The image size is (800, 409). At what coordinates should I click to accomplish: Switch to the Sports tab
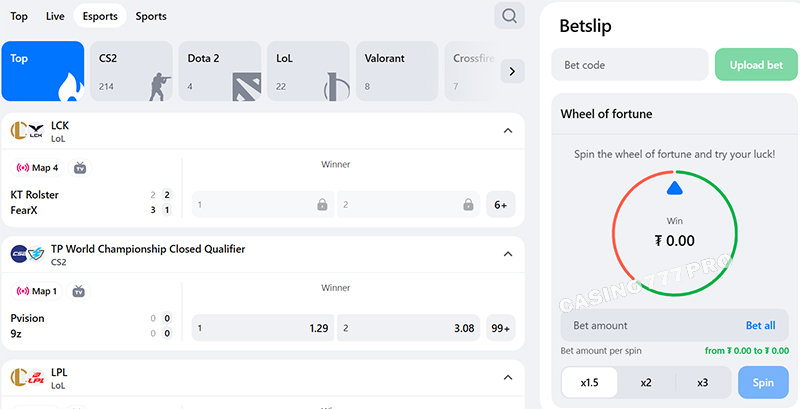tap(151, 16)
